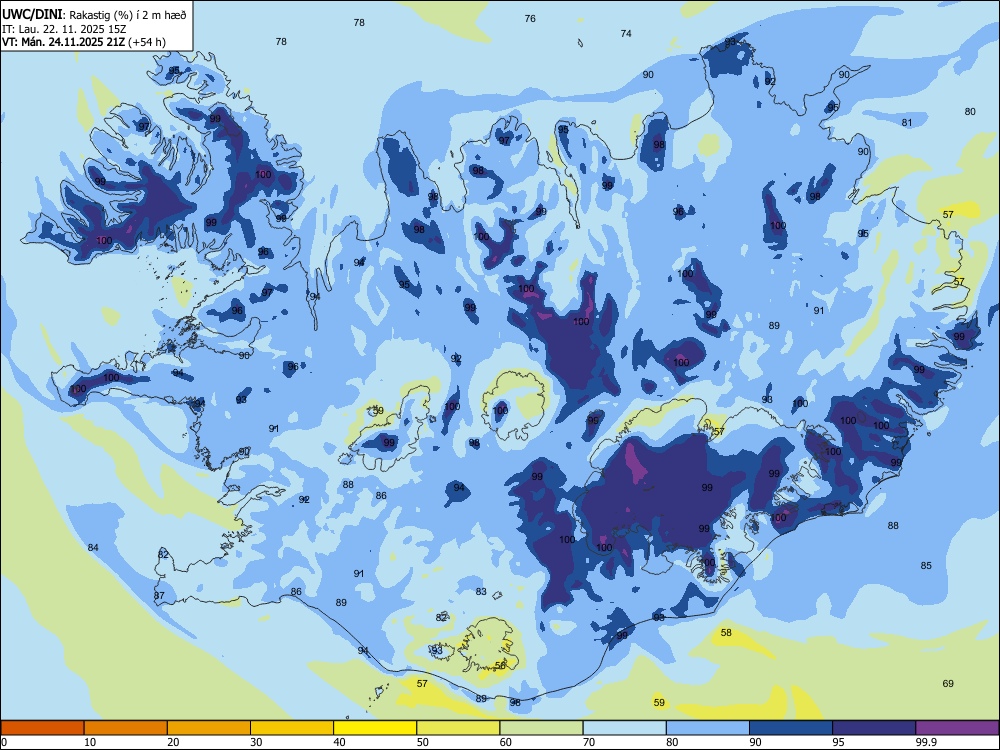Click the legend label '40'
Image resolution: width=1000 pixels, height=750 pixels.
339,742
